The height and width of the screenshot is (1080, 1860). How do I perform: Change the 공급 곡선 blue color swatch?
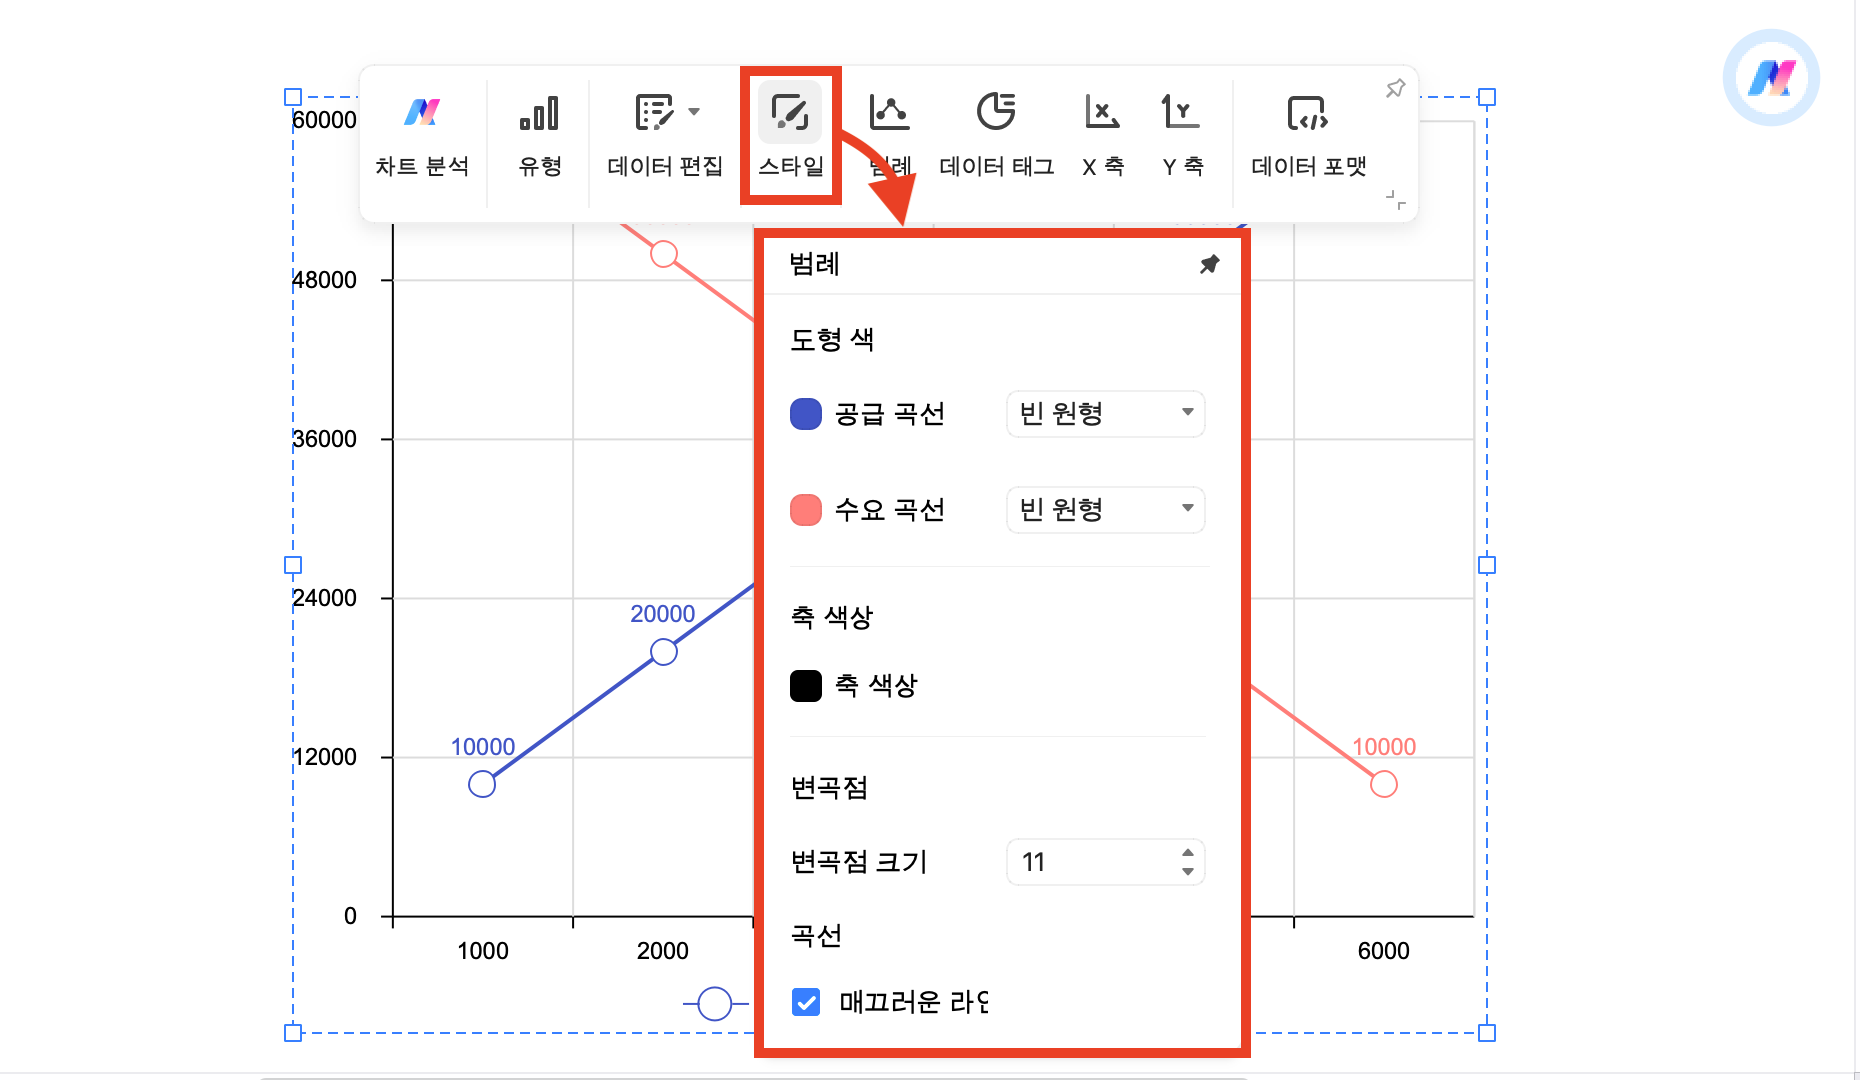[806, 414]
